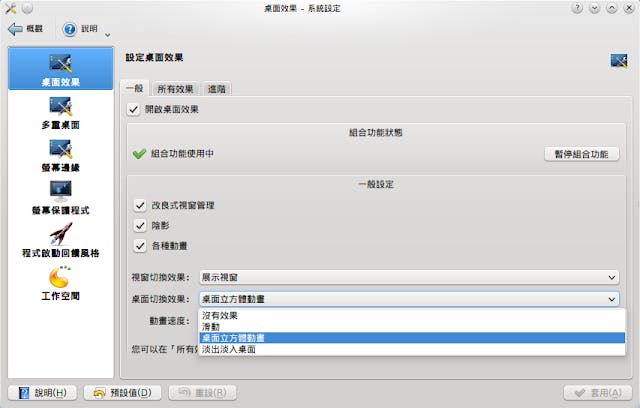Toggle the 開啟桌面效果 checkbox
The height and width of the screenshot is (408, 640).
click(133, 109)
